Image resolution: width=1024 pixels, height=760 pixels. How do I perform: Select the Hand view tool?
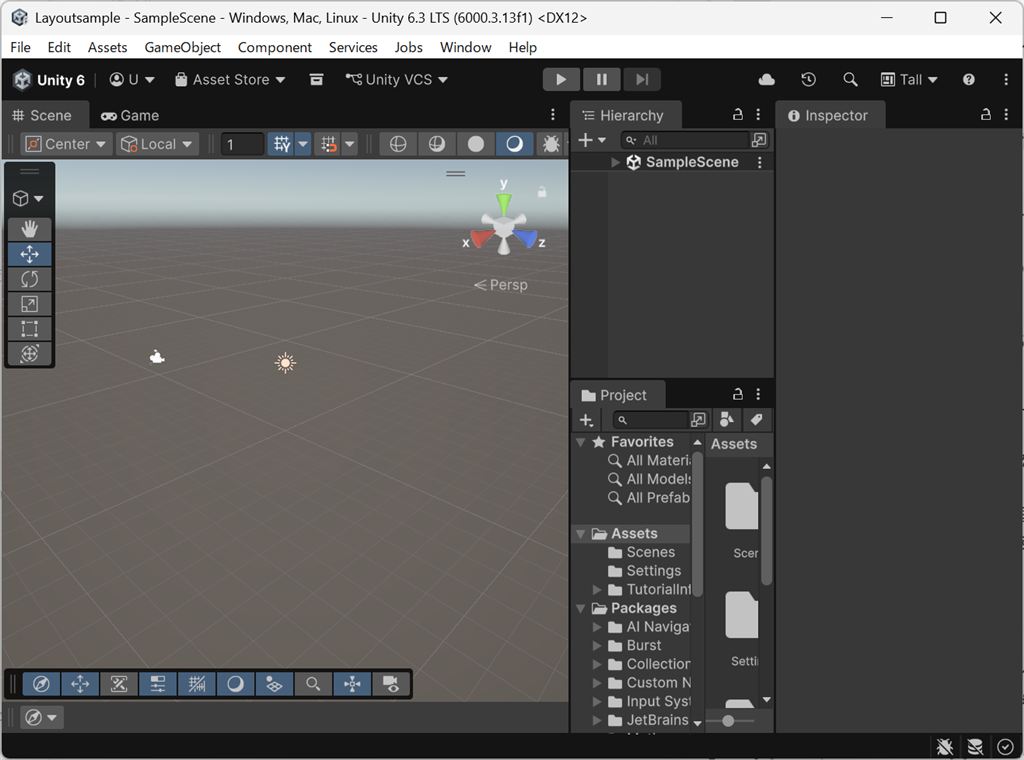(x=29, y=228)
